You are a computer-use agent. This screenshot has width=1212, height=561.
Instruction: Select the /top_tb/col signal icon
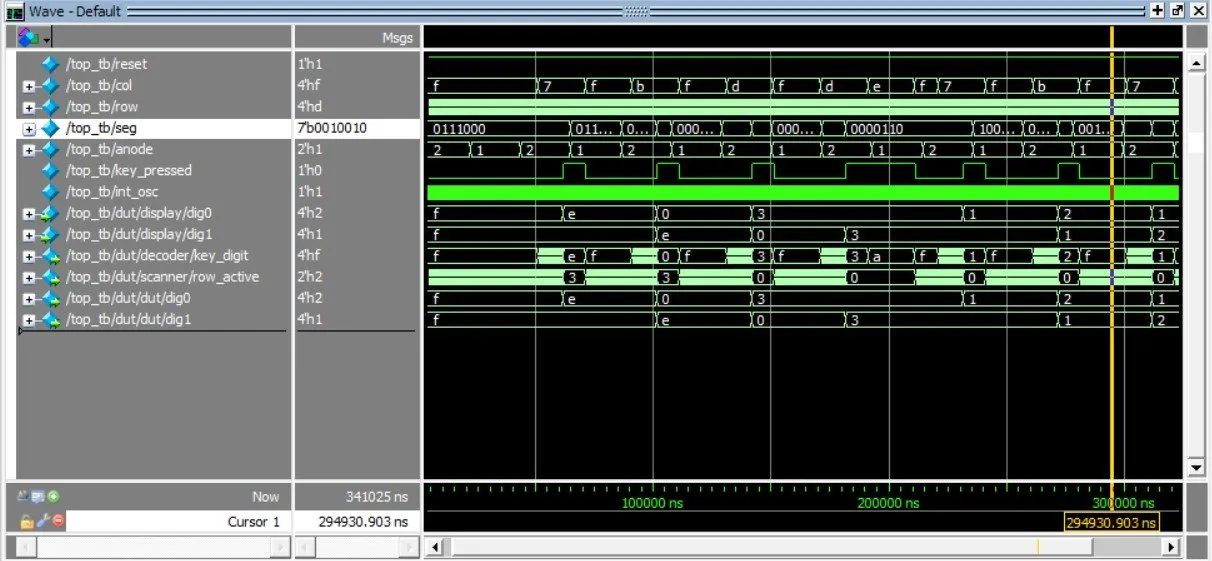50,86
